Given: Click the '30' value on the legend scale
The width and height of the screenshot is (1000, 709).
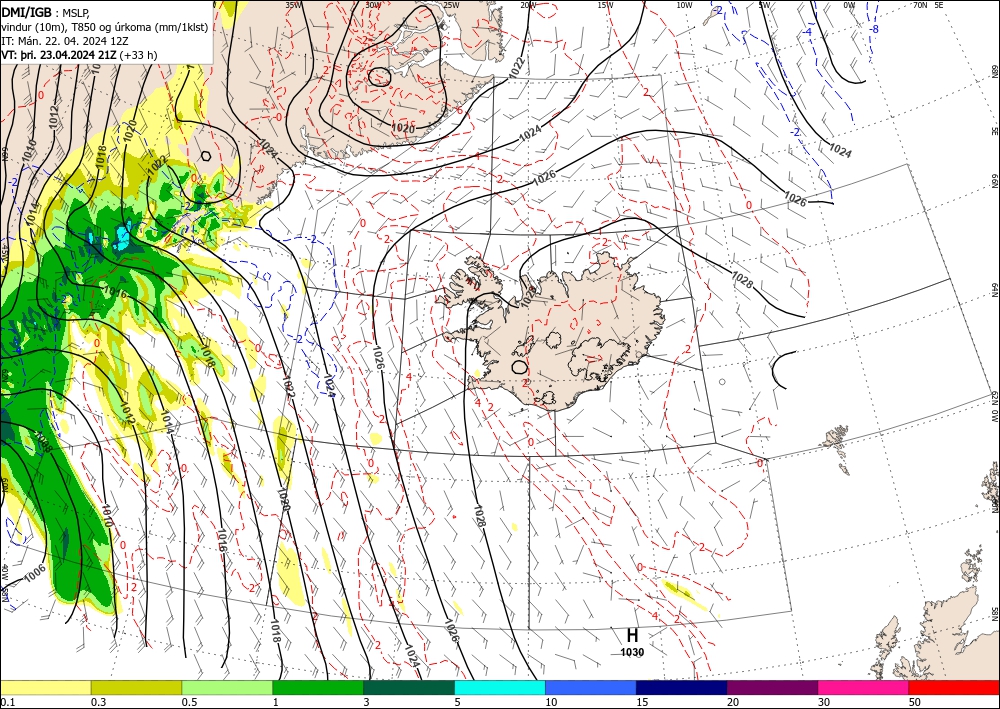Looking at the screenshot, I should [823, 702].
